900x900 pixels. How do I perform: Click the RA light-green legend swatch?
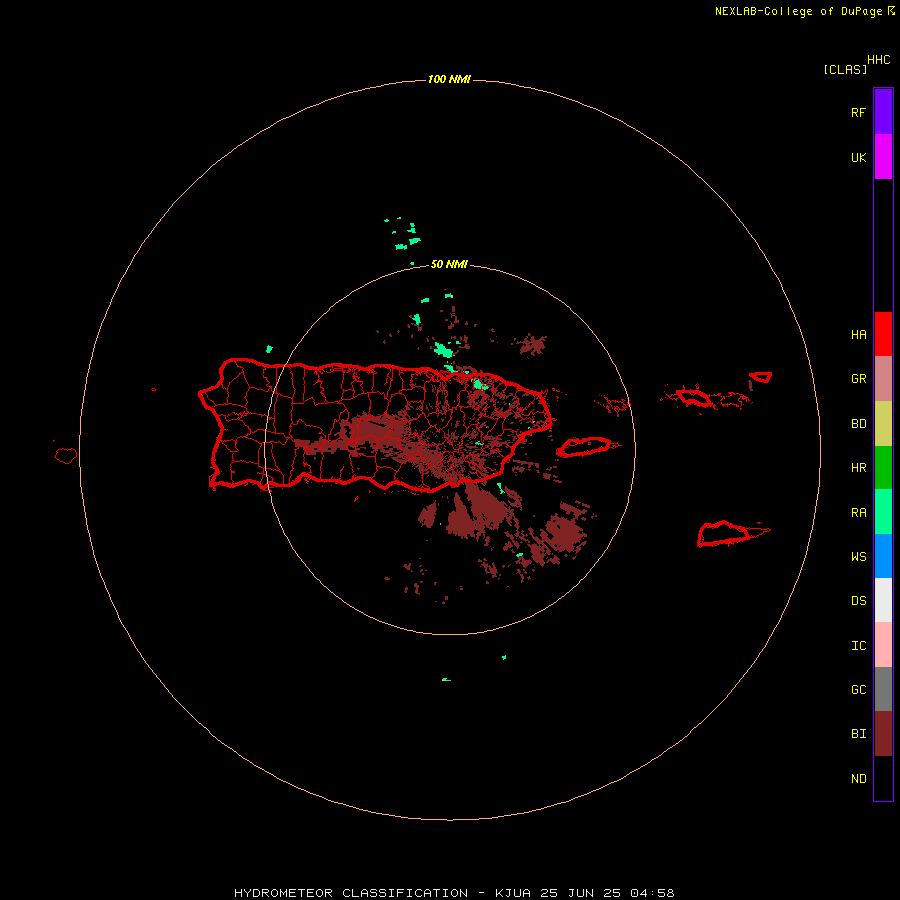click(x=883, y=512)
